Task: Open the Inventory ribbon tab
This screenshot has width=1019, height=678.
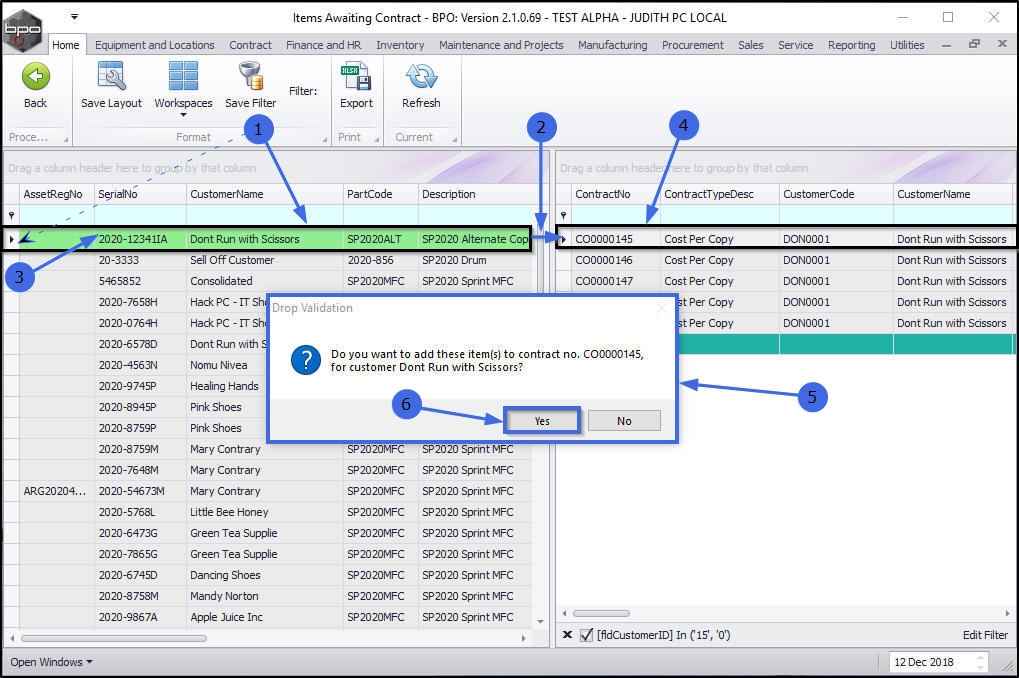Action: point(400,45)
